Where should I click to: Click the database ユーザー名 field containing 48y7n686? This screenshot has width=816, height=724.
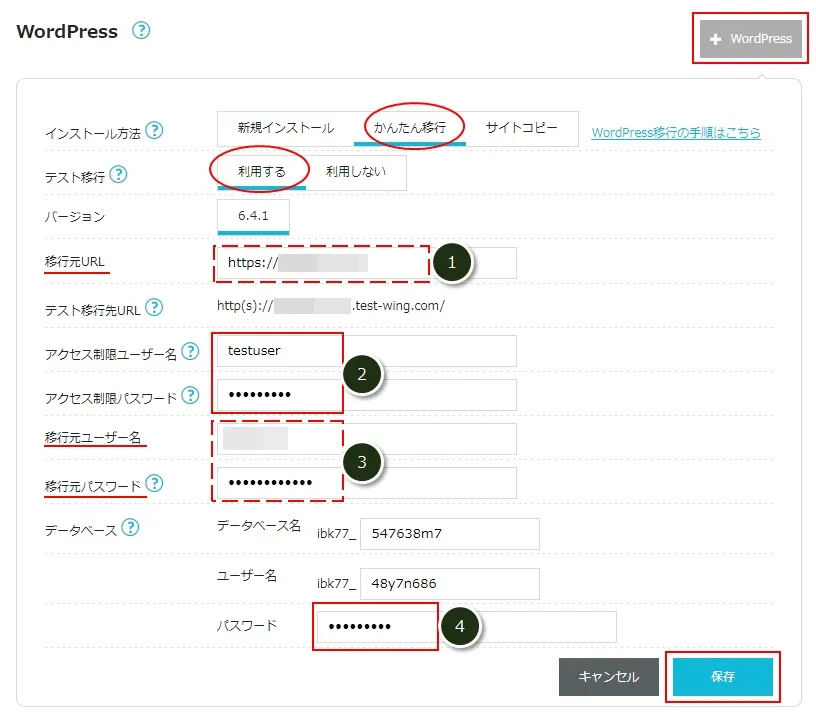450,583
